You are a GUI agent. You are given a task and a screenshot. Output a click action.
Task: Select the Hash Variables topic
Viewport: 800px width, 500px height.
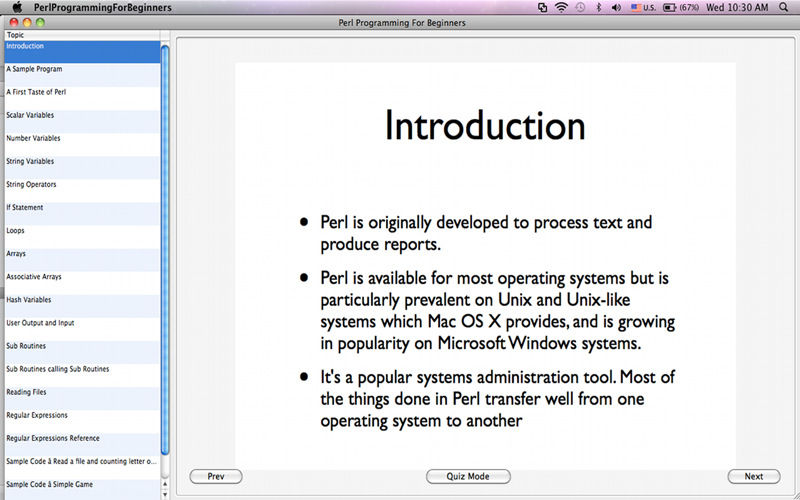pos(82,305)
